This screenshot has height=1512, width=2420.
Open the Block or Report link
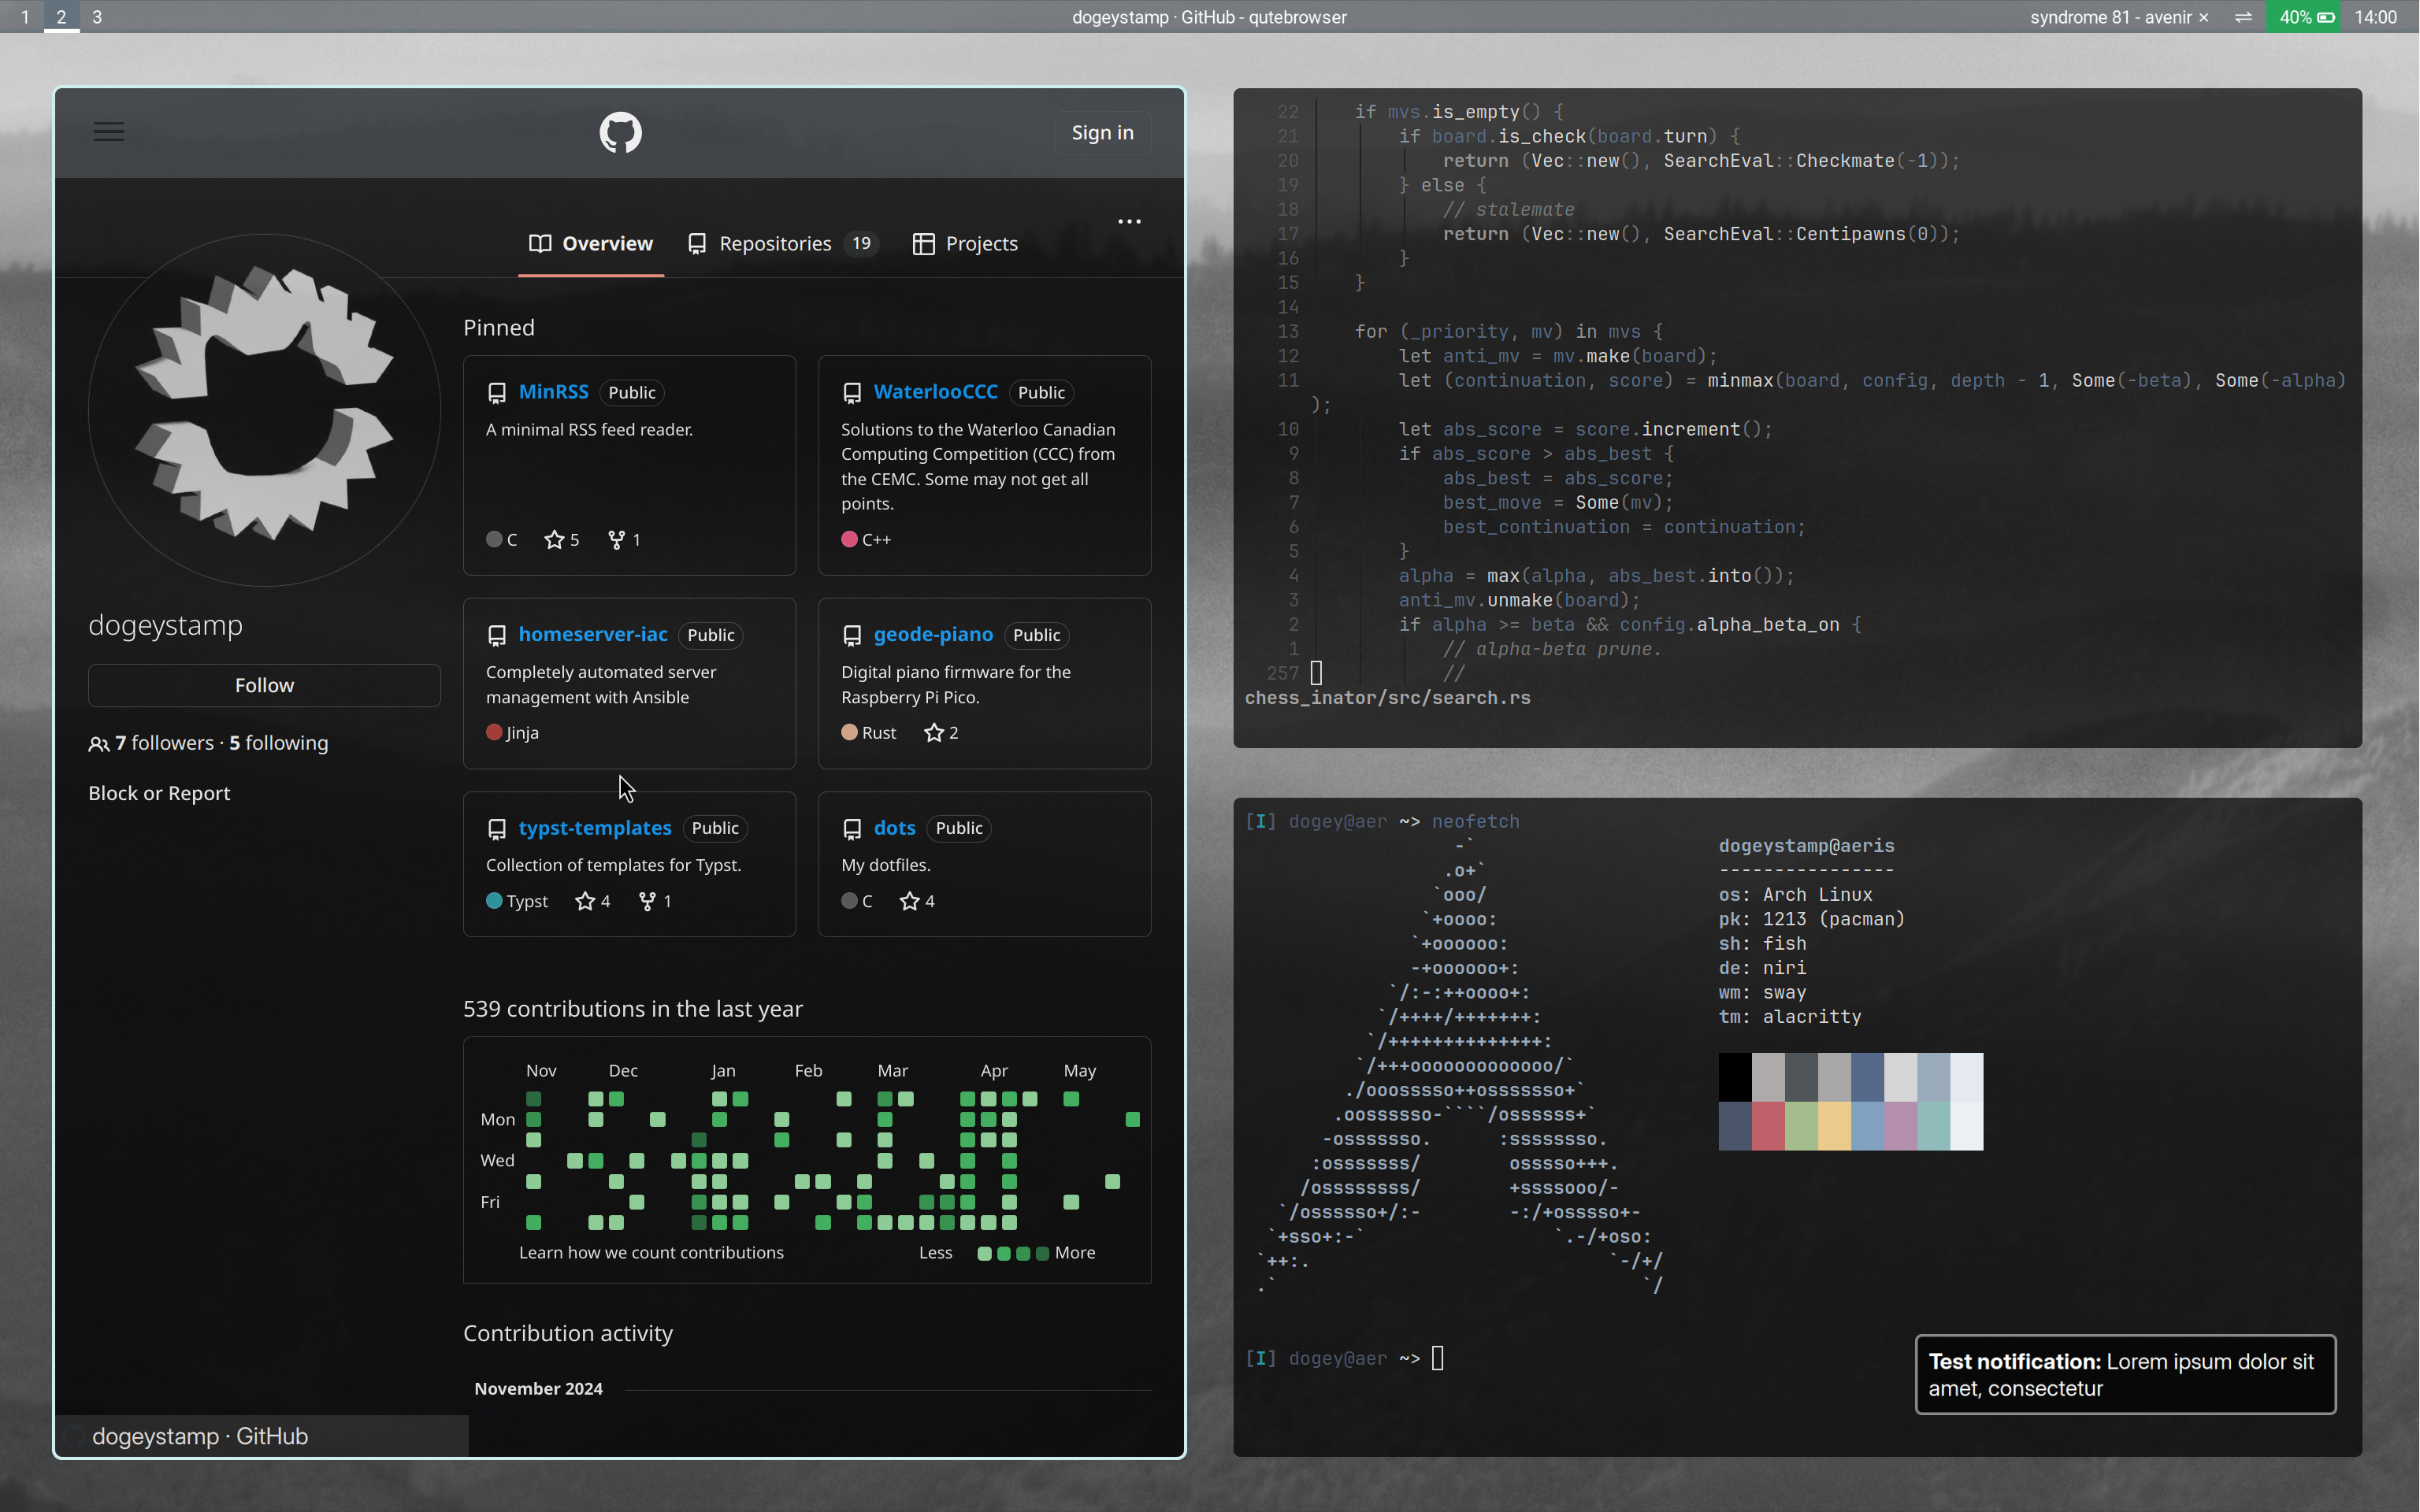pyautogui.click(x=159, y=794)
